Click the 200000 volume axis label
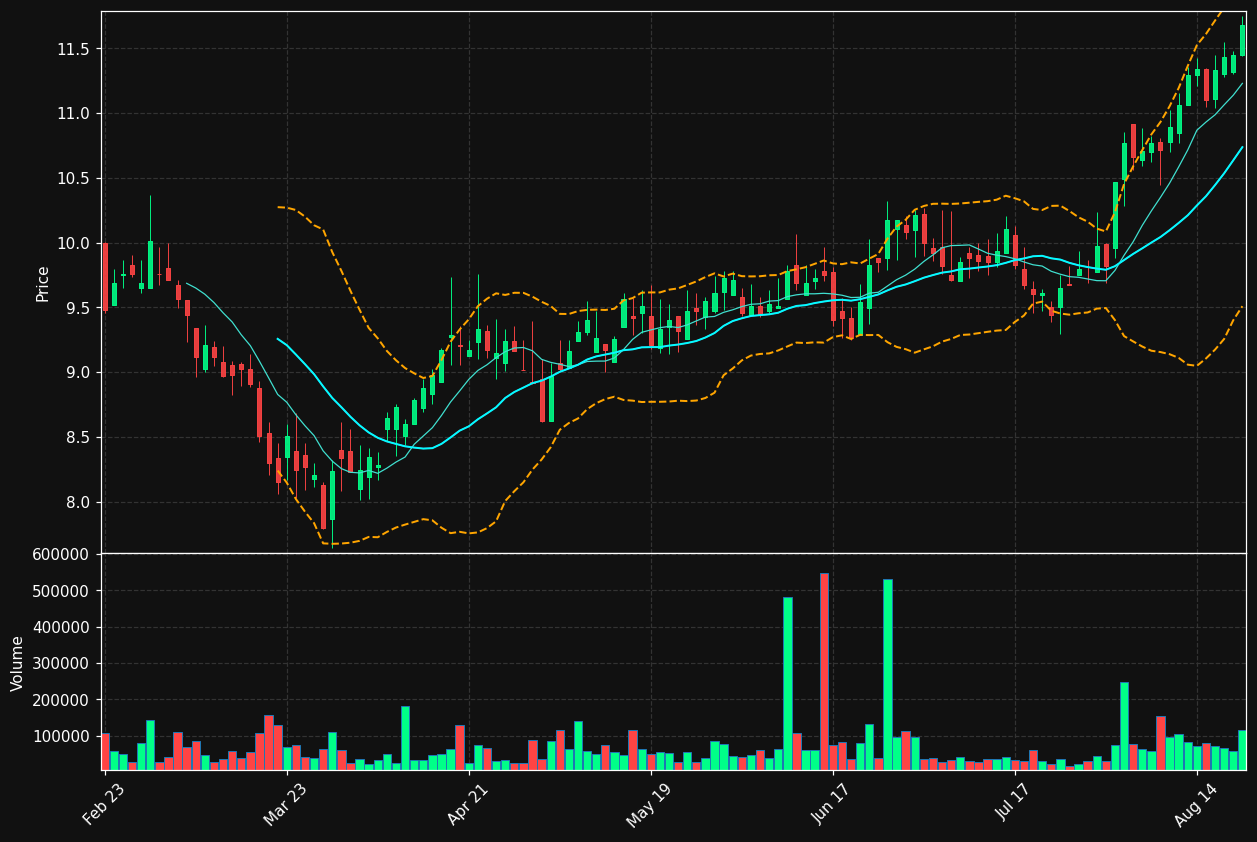Viewport: 1257px width, 842px height. coord(61,700)
